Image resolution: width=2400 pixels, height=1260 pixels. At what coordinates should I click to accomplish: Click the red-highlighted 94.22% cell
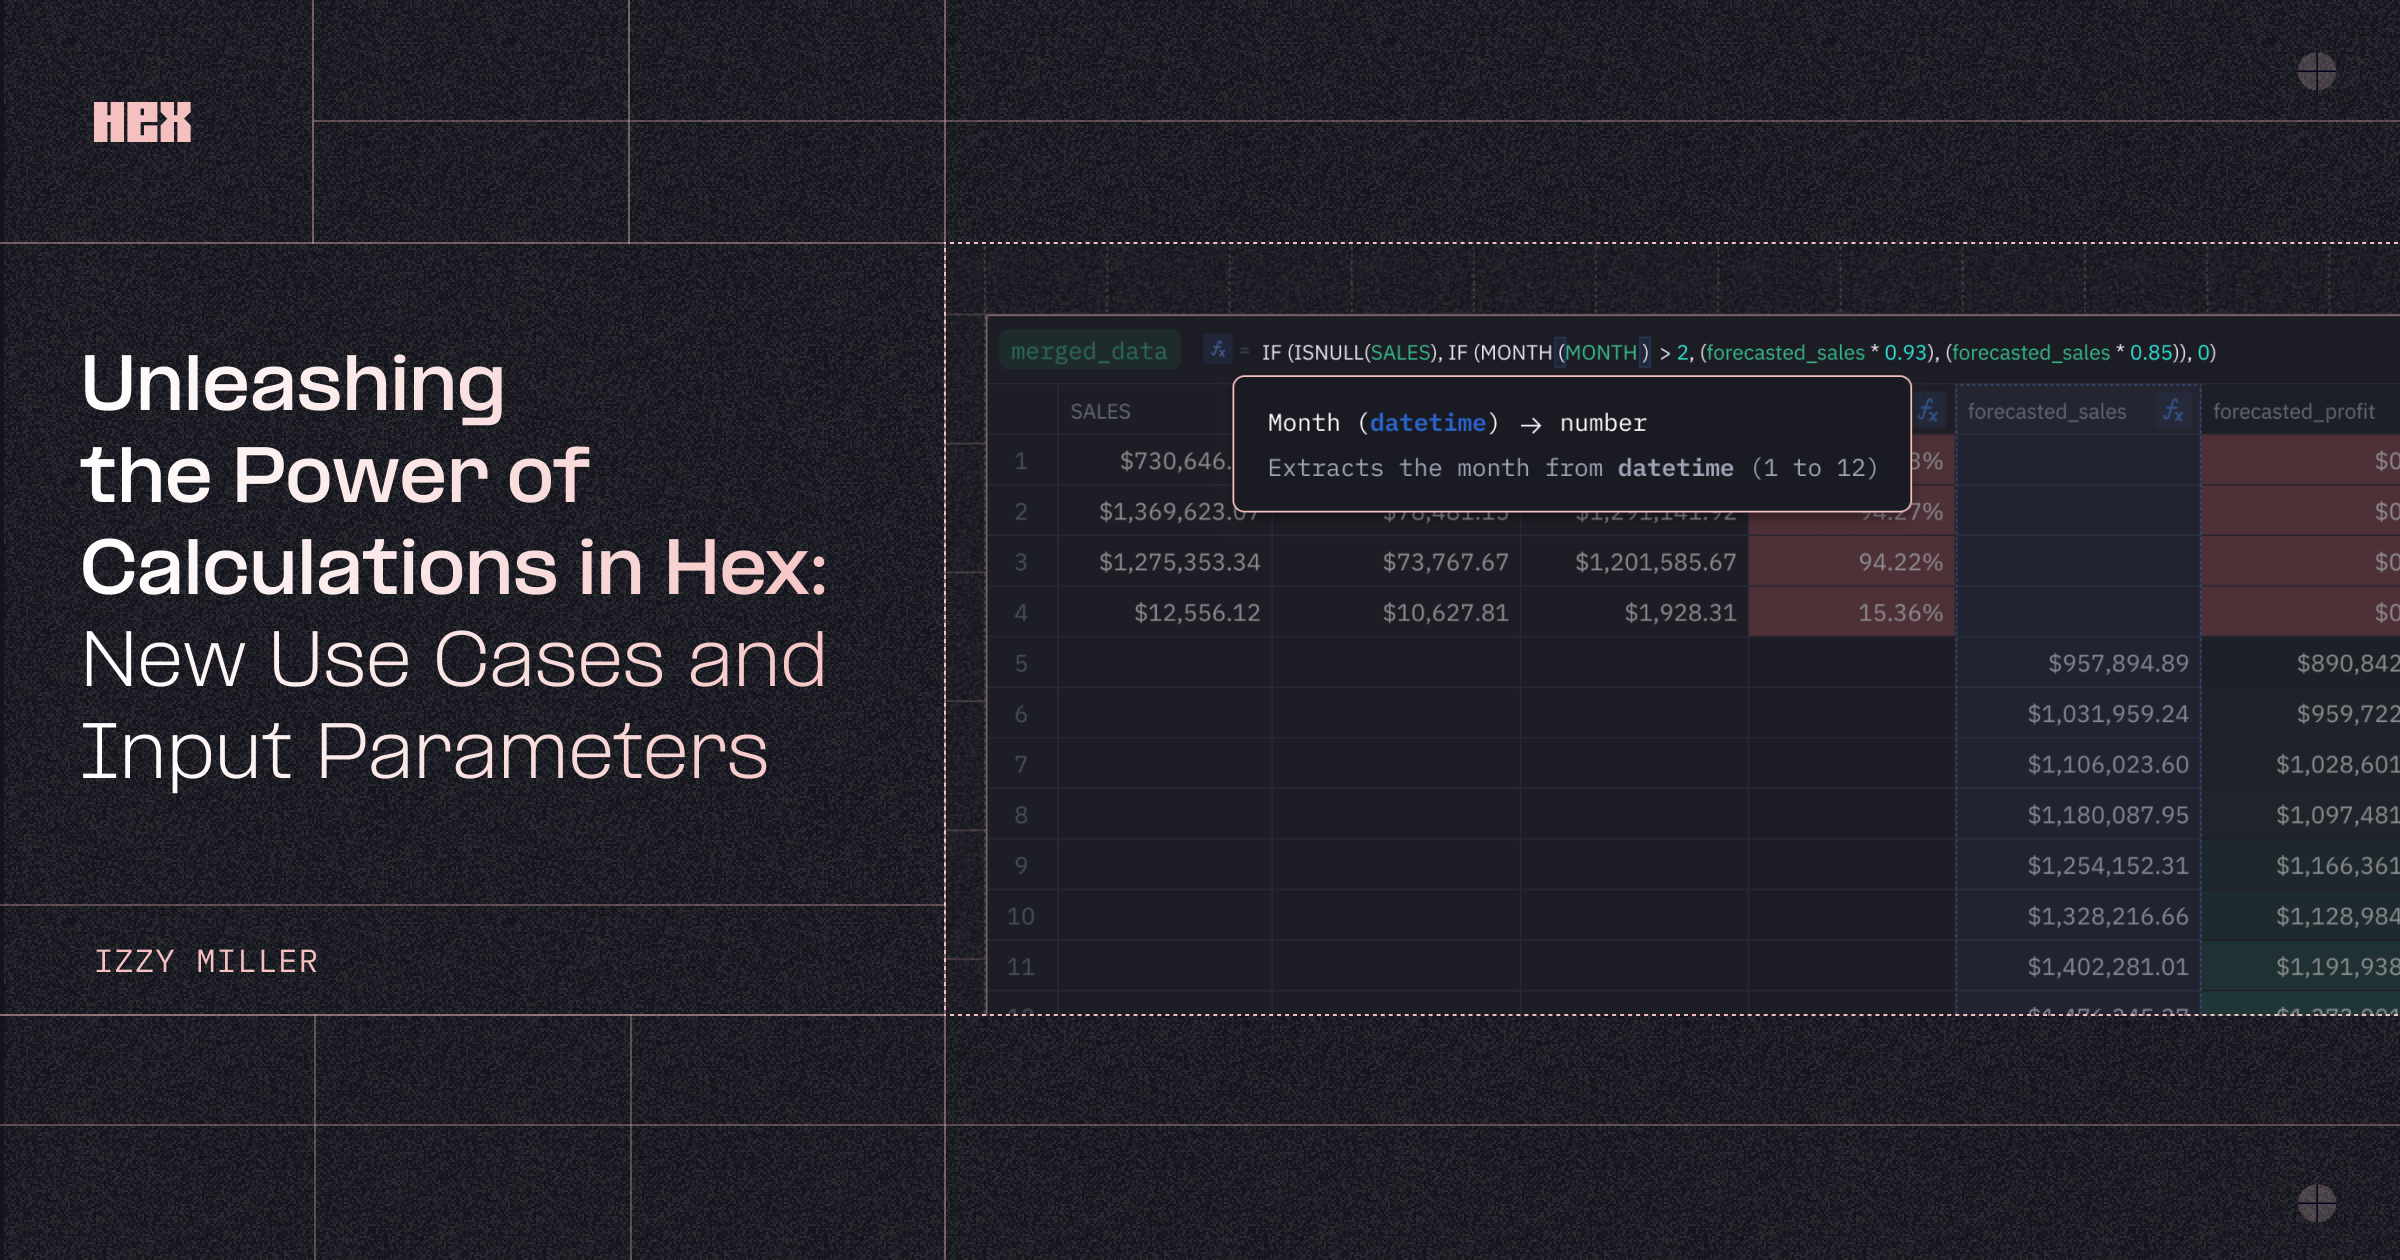[1898, 562]
